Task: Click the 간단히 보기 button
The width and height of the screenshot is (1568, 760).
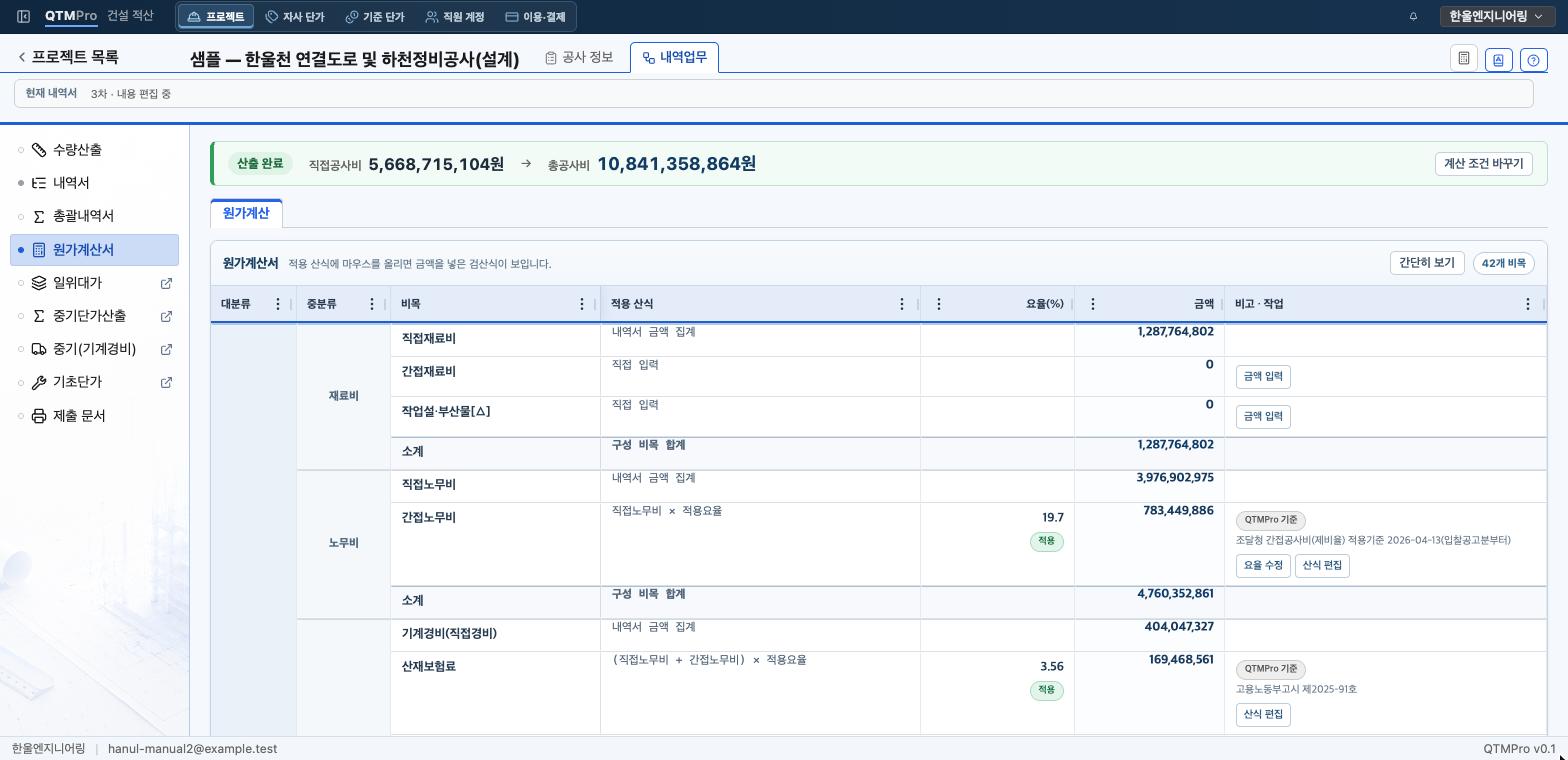Action: [1427, 263]
